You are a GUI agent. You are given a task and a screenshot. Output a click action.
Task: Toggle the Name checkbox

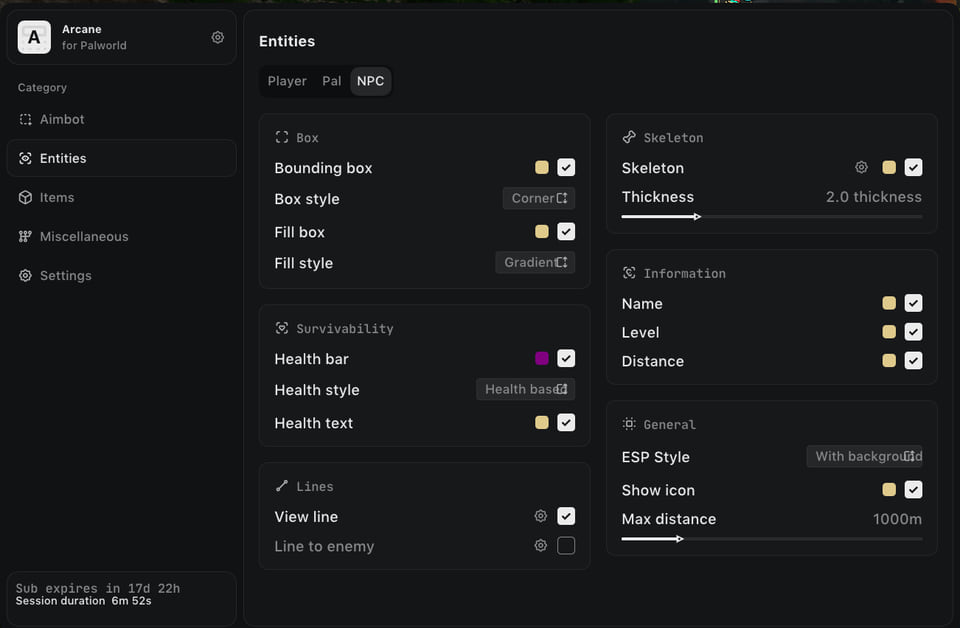click(913, 303)
